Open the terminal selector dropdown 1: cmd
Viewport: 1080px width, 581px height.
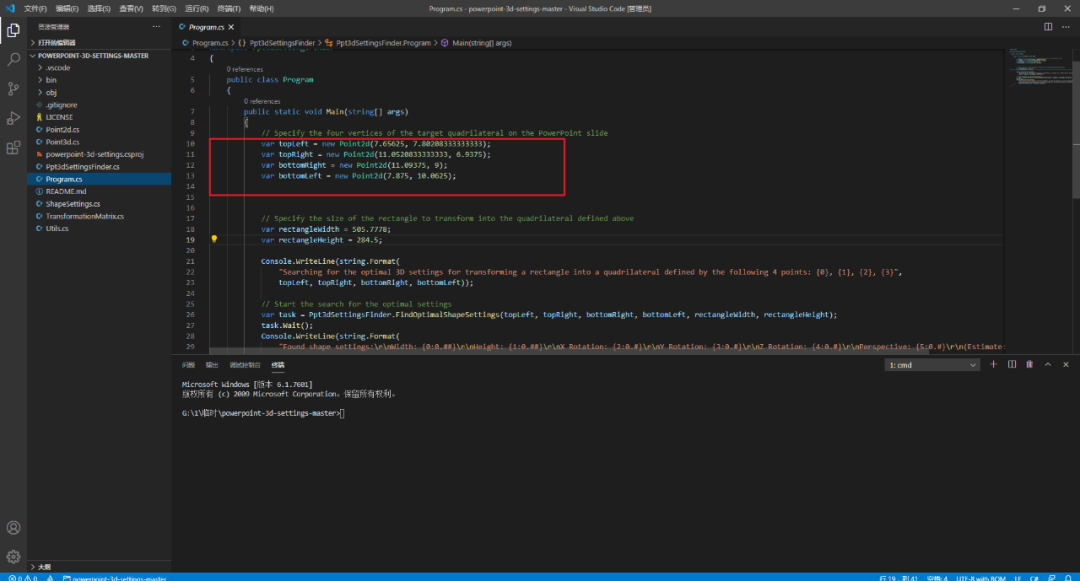click(x=932, y=365)
